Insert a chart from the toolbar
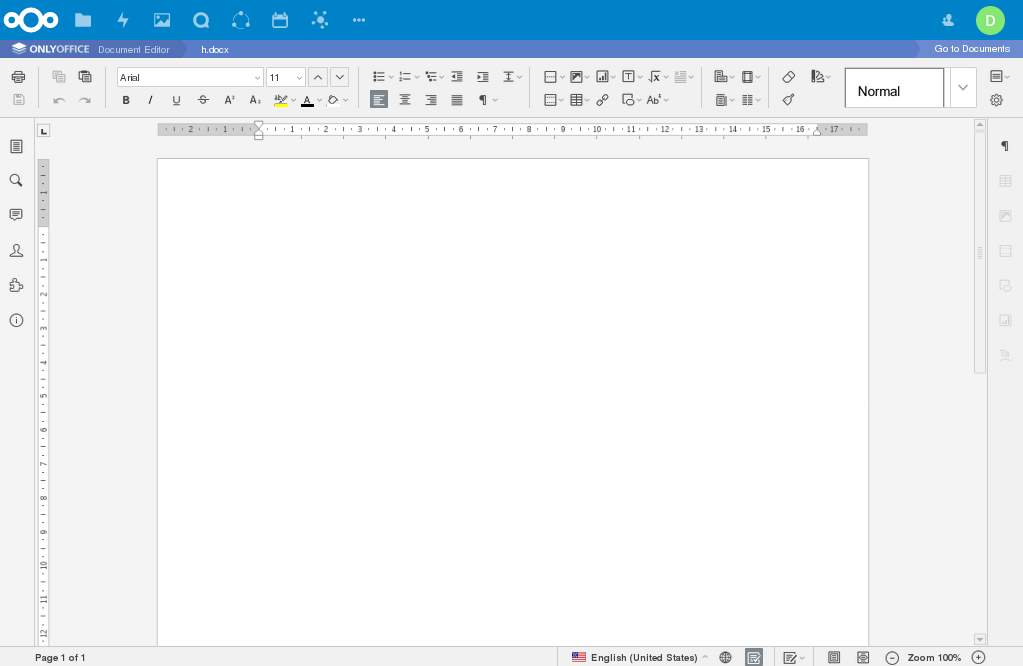Screen dimensions: 1023x666 point(603,77)
